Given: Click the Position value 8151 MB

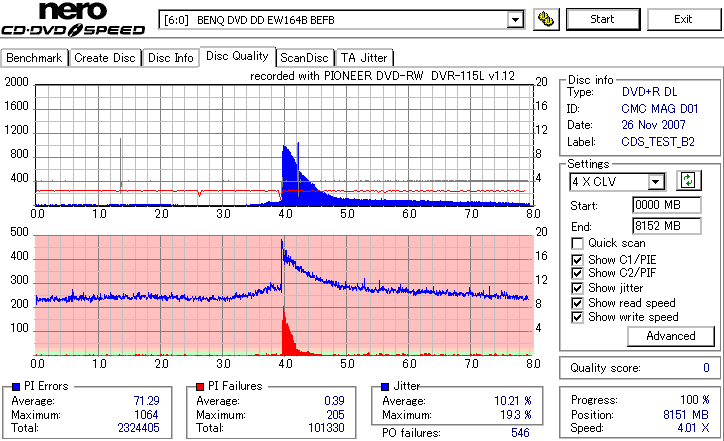Looking at the screenshot, I should (686, 415).
